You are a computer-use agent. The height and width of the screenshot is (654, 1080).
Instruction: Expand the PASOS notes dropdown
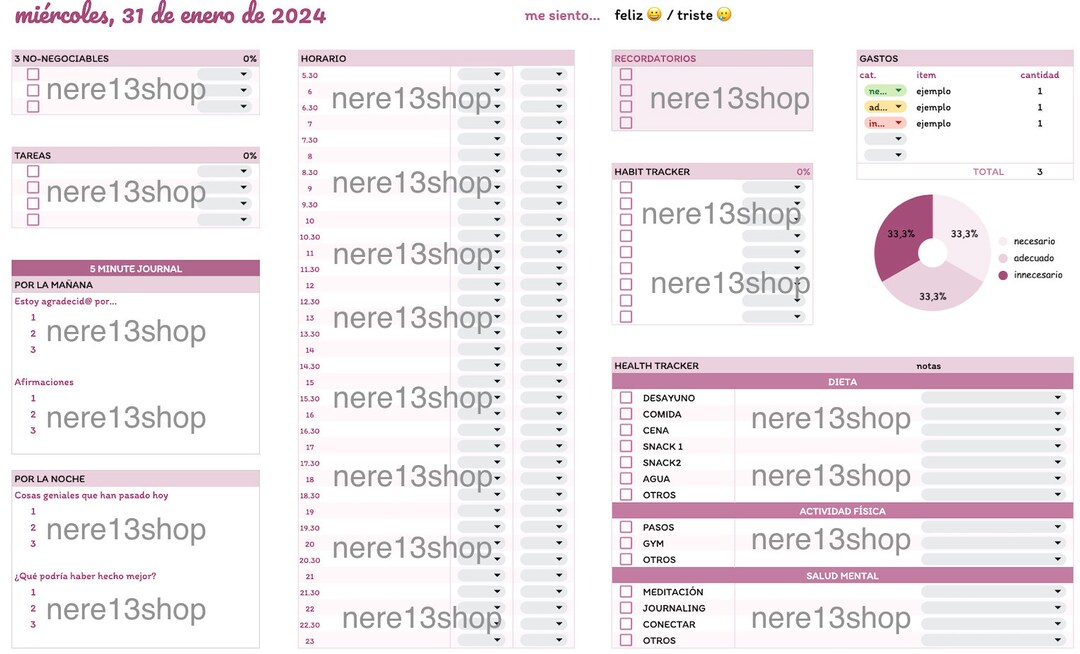click(994, 527)
